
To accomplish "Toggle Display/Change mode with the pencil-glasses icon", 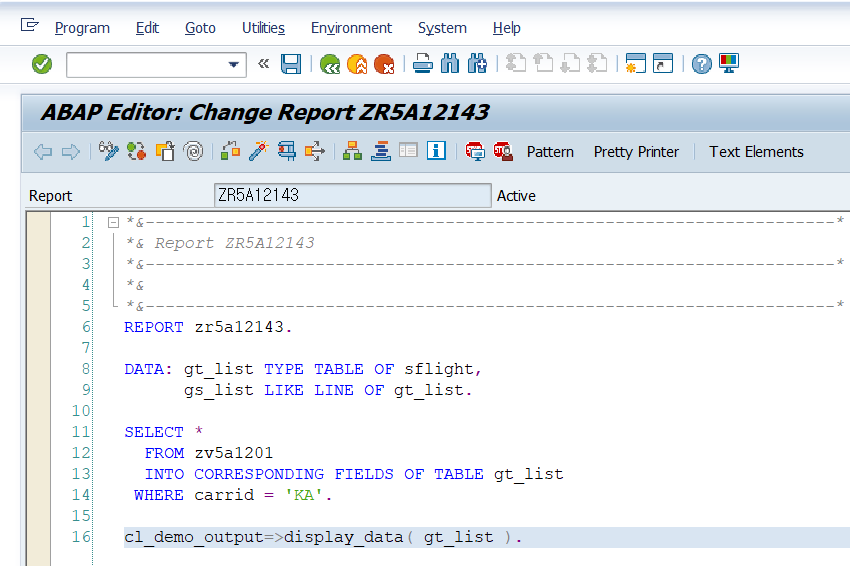I will tap(108, 151).
